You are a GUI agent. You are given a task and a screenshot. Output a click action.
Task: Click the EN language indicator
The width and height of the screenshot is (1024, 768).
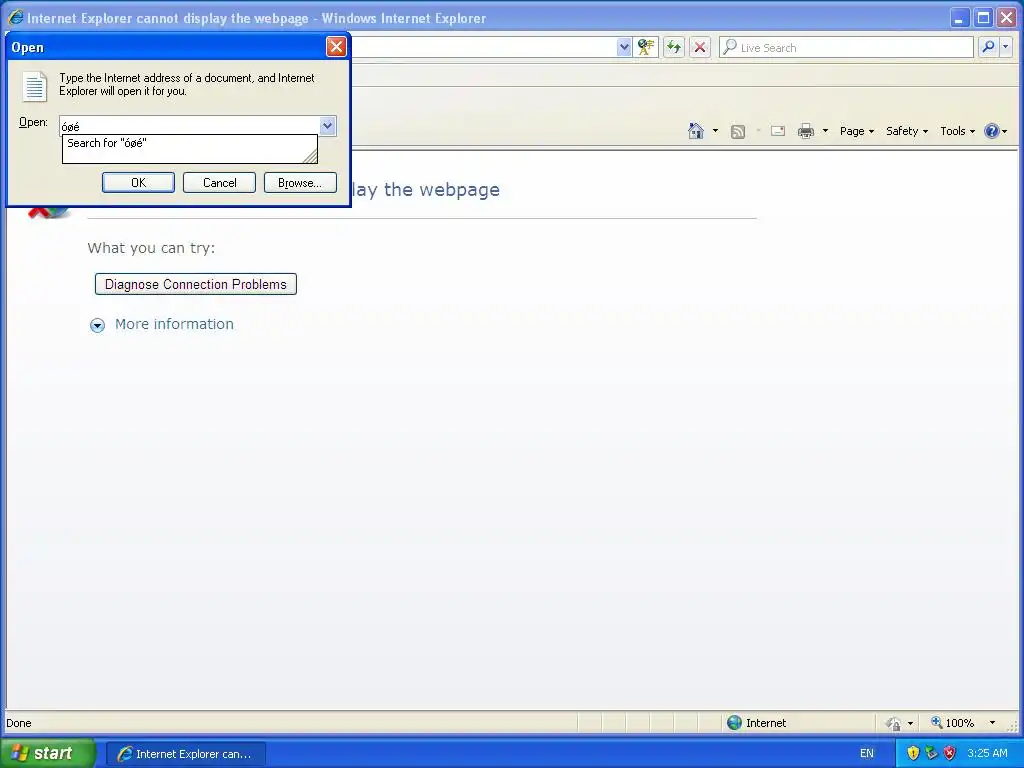[867, 754]
